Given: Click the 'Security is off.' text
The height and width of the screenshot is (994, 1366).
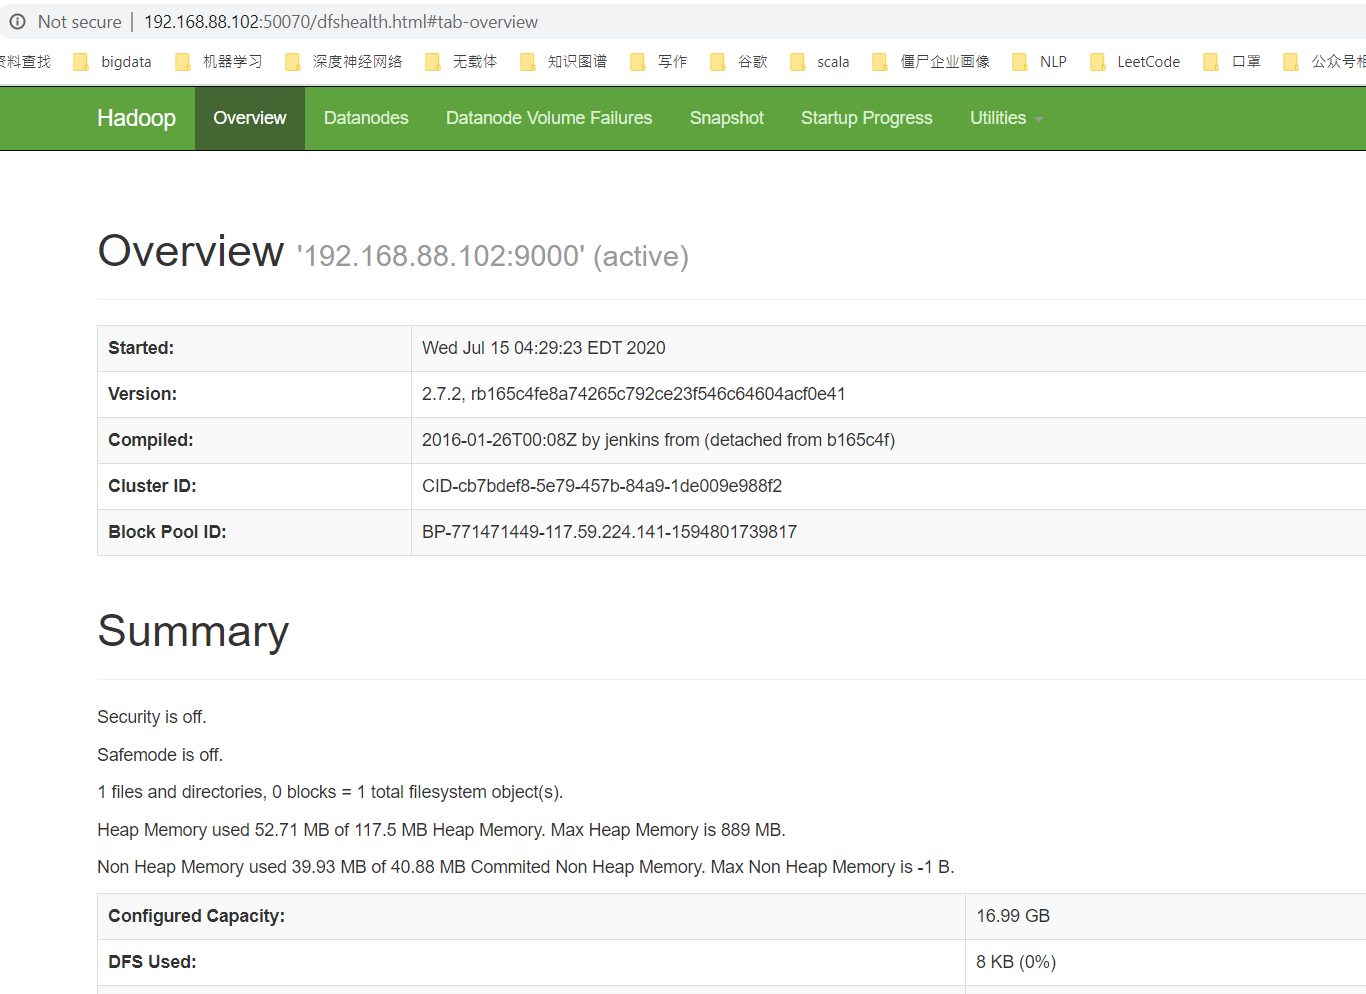Looking at the screenshot, I should (152, 717).
